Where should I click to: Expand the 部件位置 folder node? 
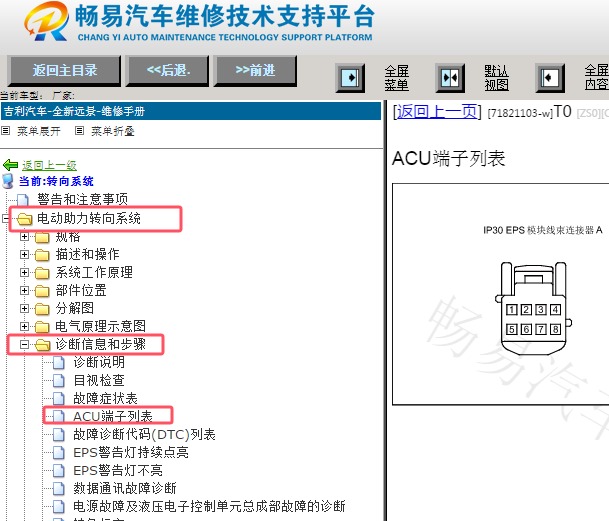pyautogui.click(x=24, y=290)
